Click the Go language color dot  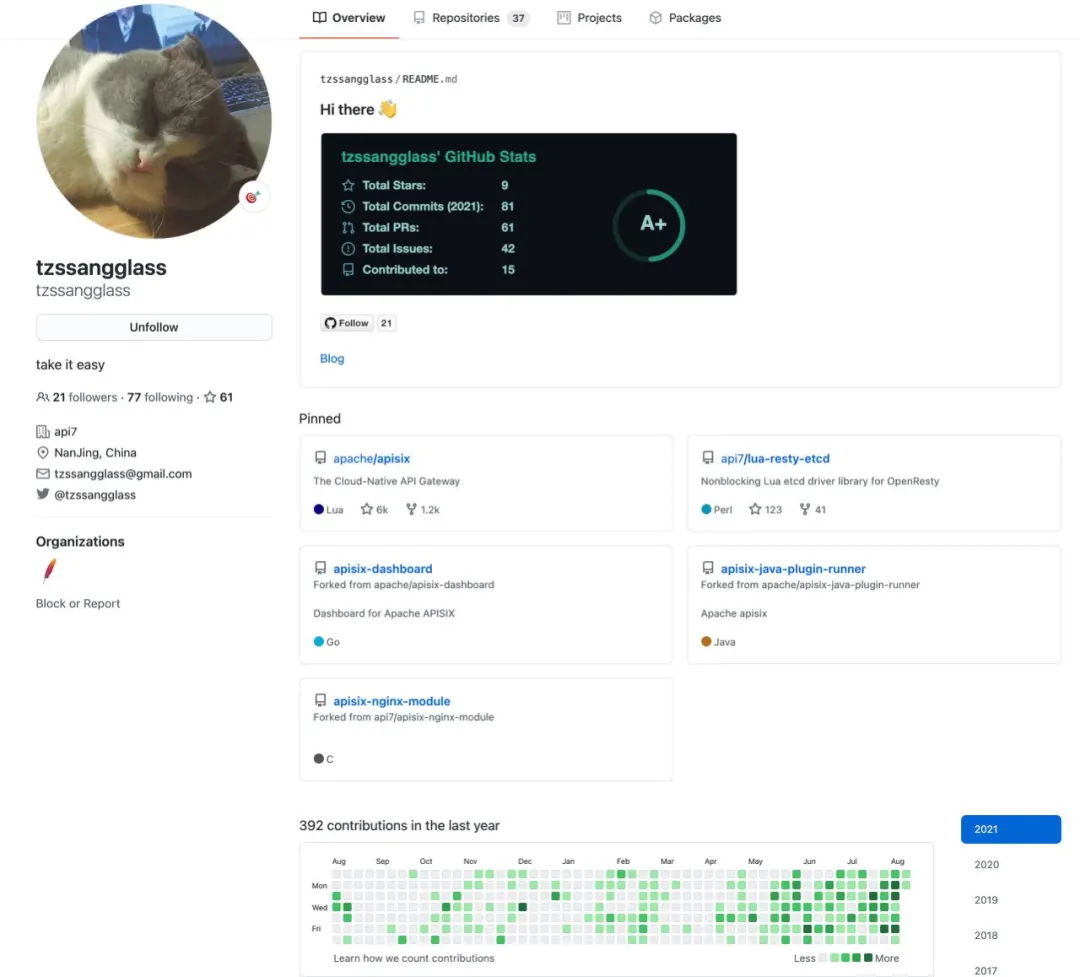[318, 642]
